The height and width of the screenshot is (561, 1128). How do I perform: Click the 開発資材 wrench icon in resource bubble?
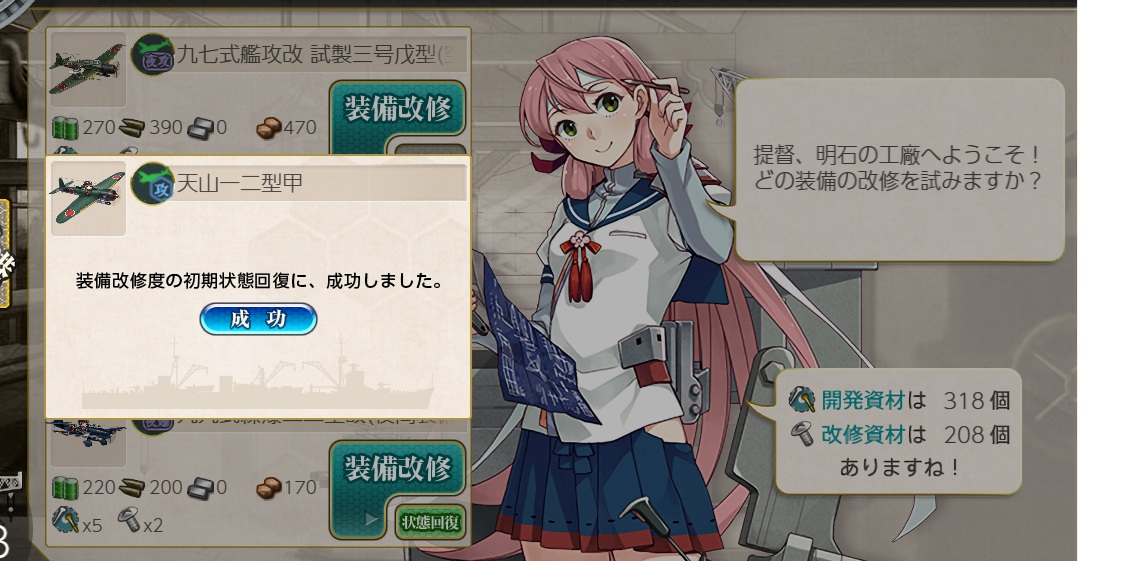(801, 399)
